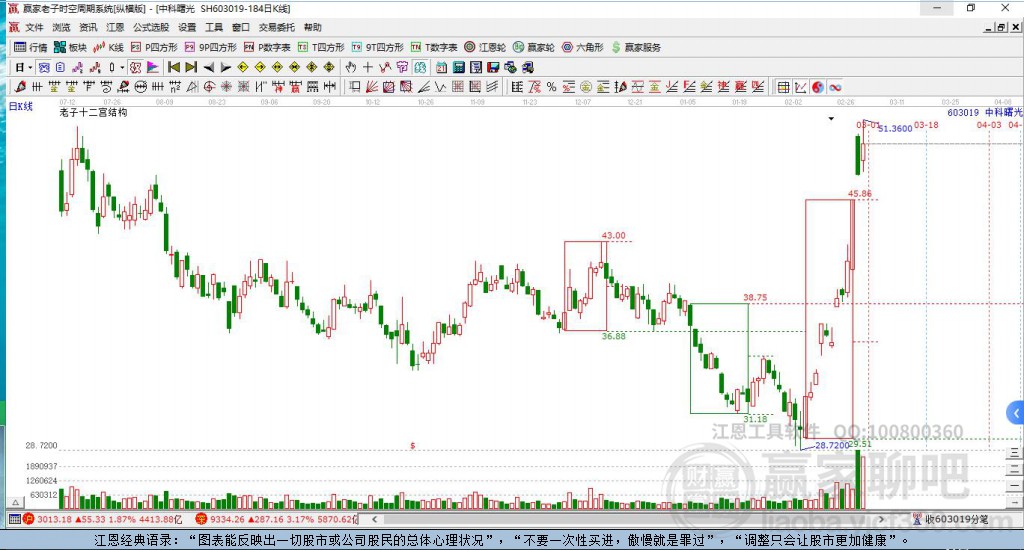
Task: Open the P数字表 tool
Action: 267,47
